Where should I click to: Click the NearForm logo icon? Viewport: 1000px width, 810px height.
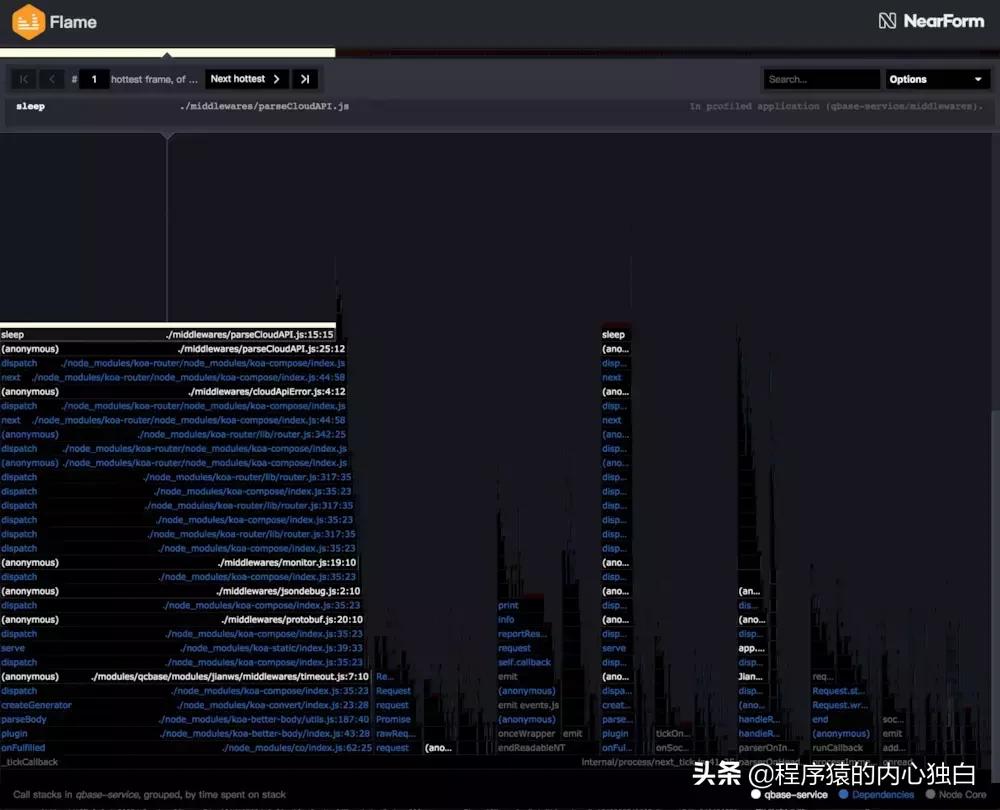885,20
